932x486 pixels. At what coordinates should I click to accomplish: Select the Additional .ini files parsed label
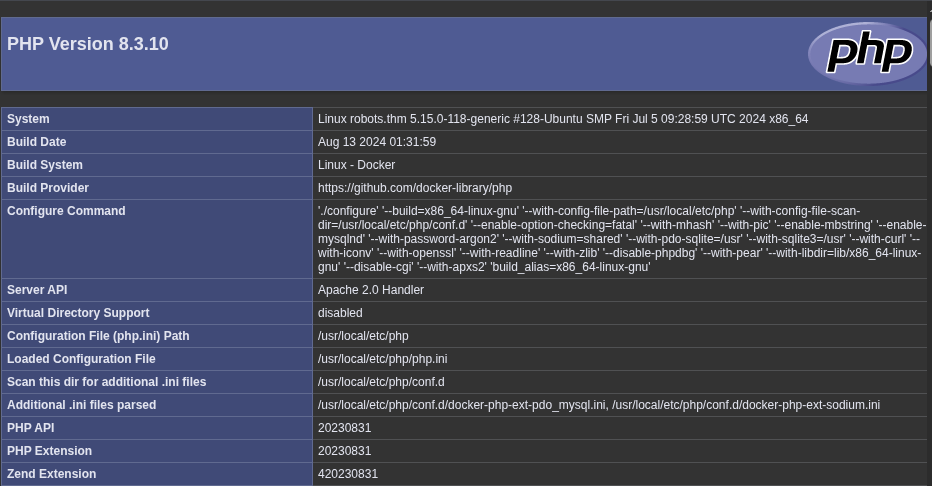coord(81,405)
